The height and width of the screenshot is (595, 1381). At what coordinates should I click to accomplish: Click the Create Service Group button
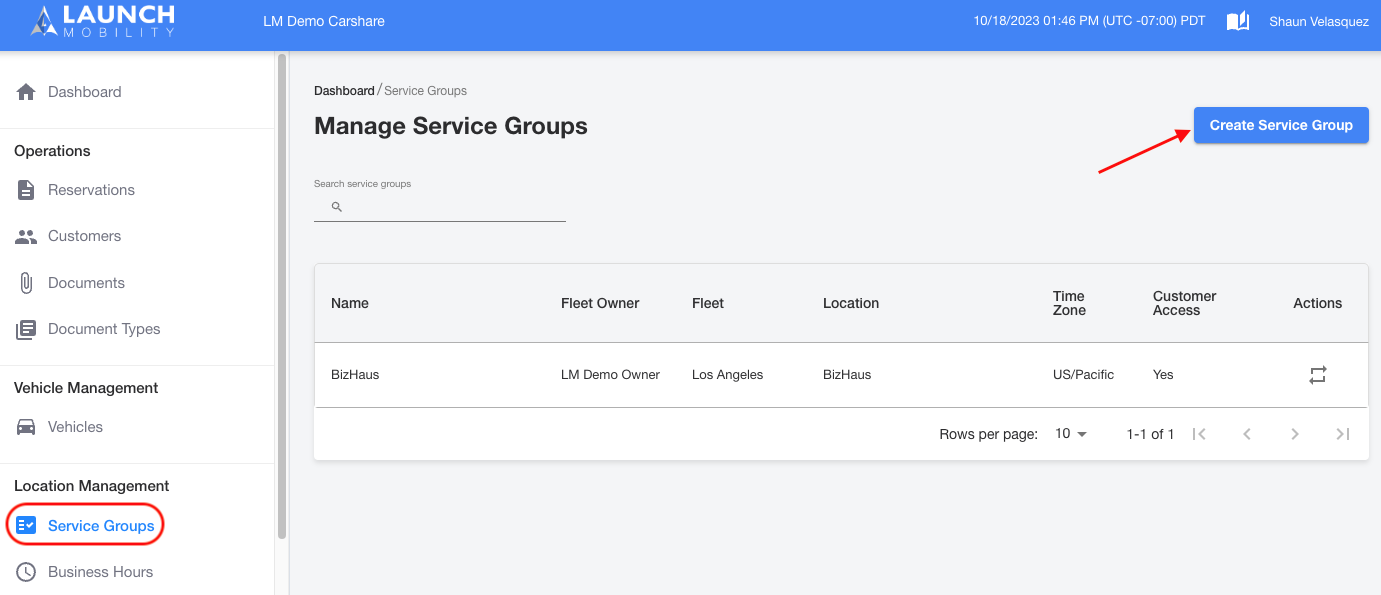pyautogui.click(x=1281, y=125)
